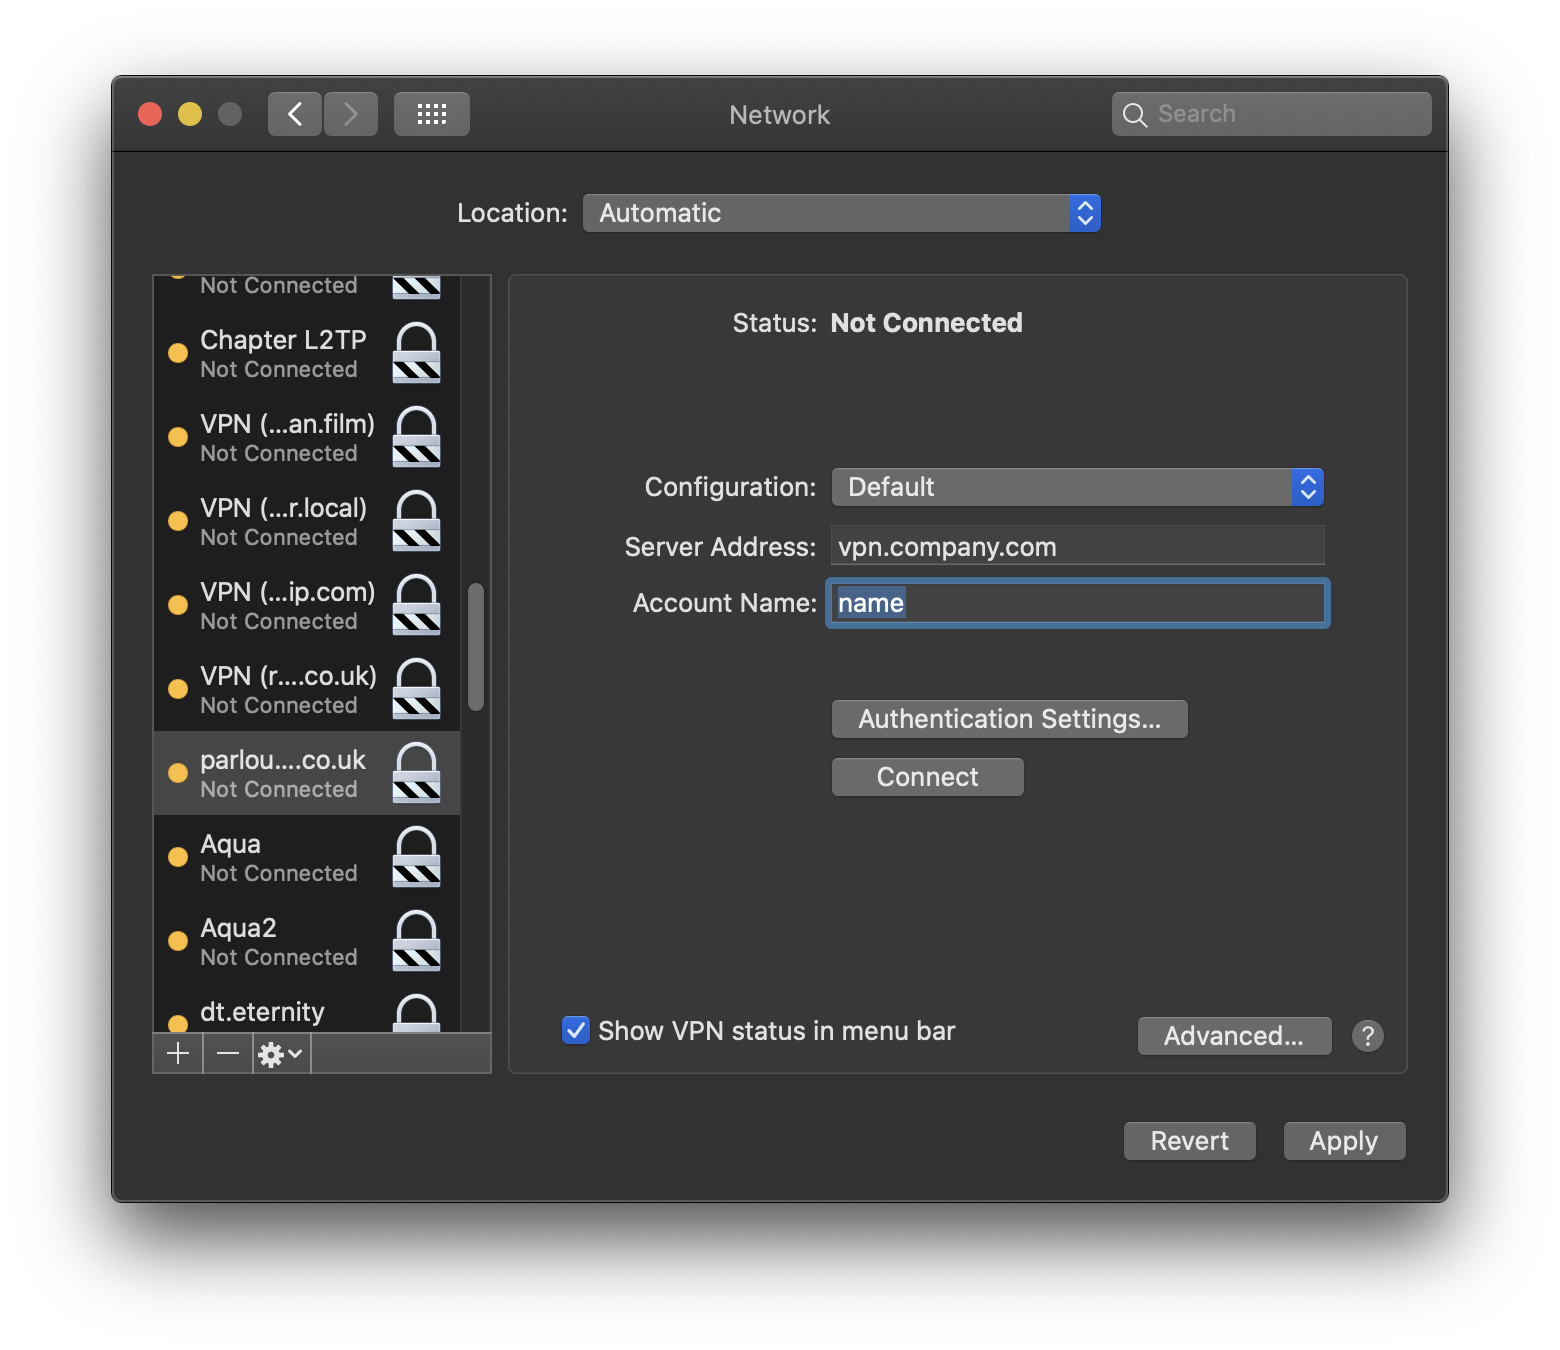The height and width of the screenshot is (1350, 1560).
Task: Open the Location dropdown
Action: [x=842, y=213]
